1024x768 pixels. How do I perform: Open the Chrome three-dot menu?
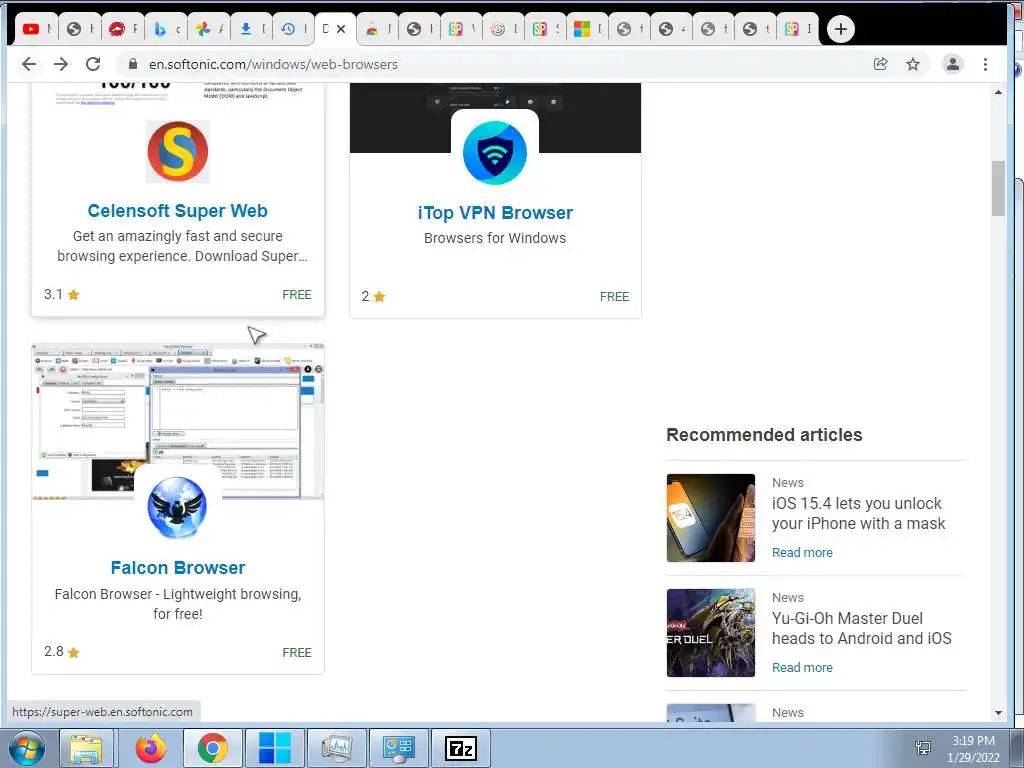point(985,64)
